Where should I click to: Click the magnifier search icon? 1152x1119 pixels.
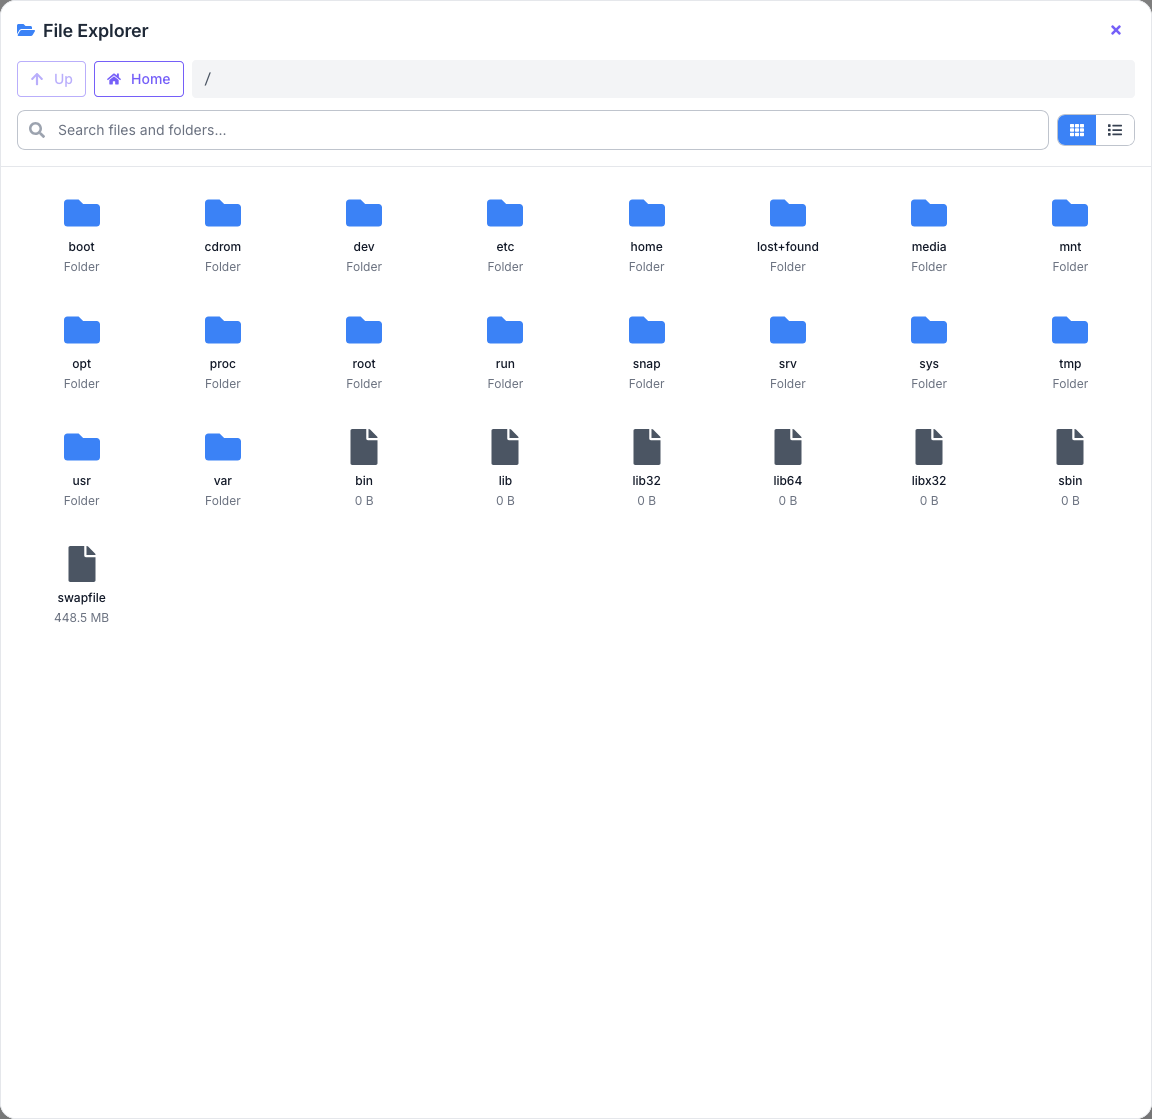coord(37,130)
